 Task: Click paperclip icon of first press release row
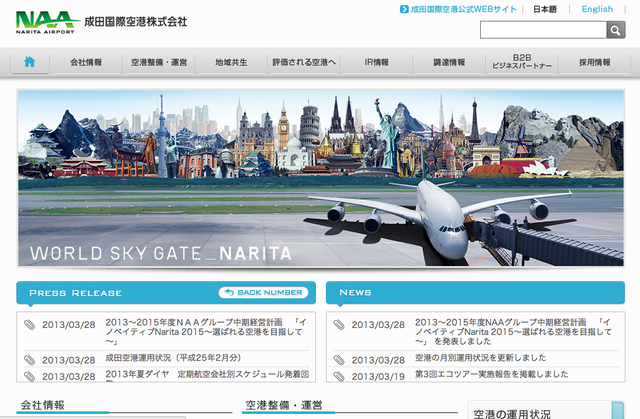pyautogui.click(x=29, y=325)
